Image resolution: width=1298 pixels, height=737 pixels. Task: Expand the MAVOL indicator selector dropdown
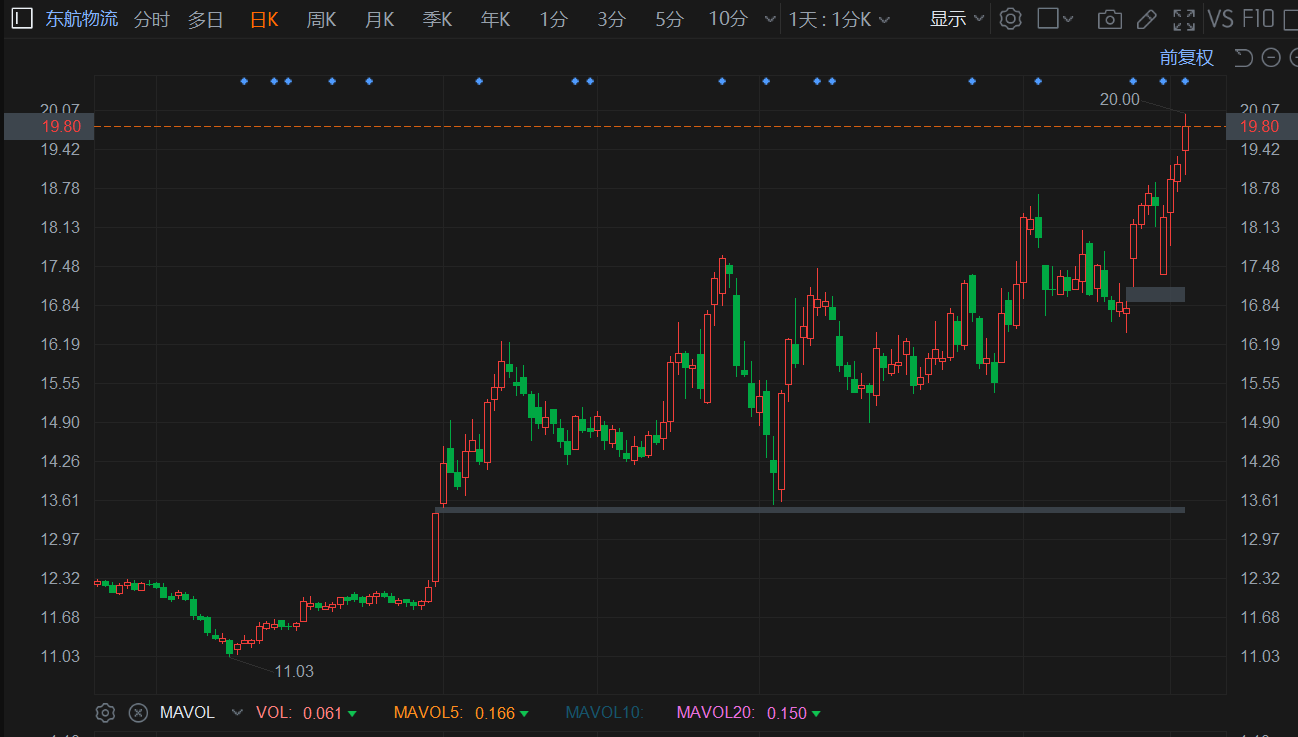[237, 713]
